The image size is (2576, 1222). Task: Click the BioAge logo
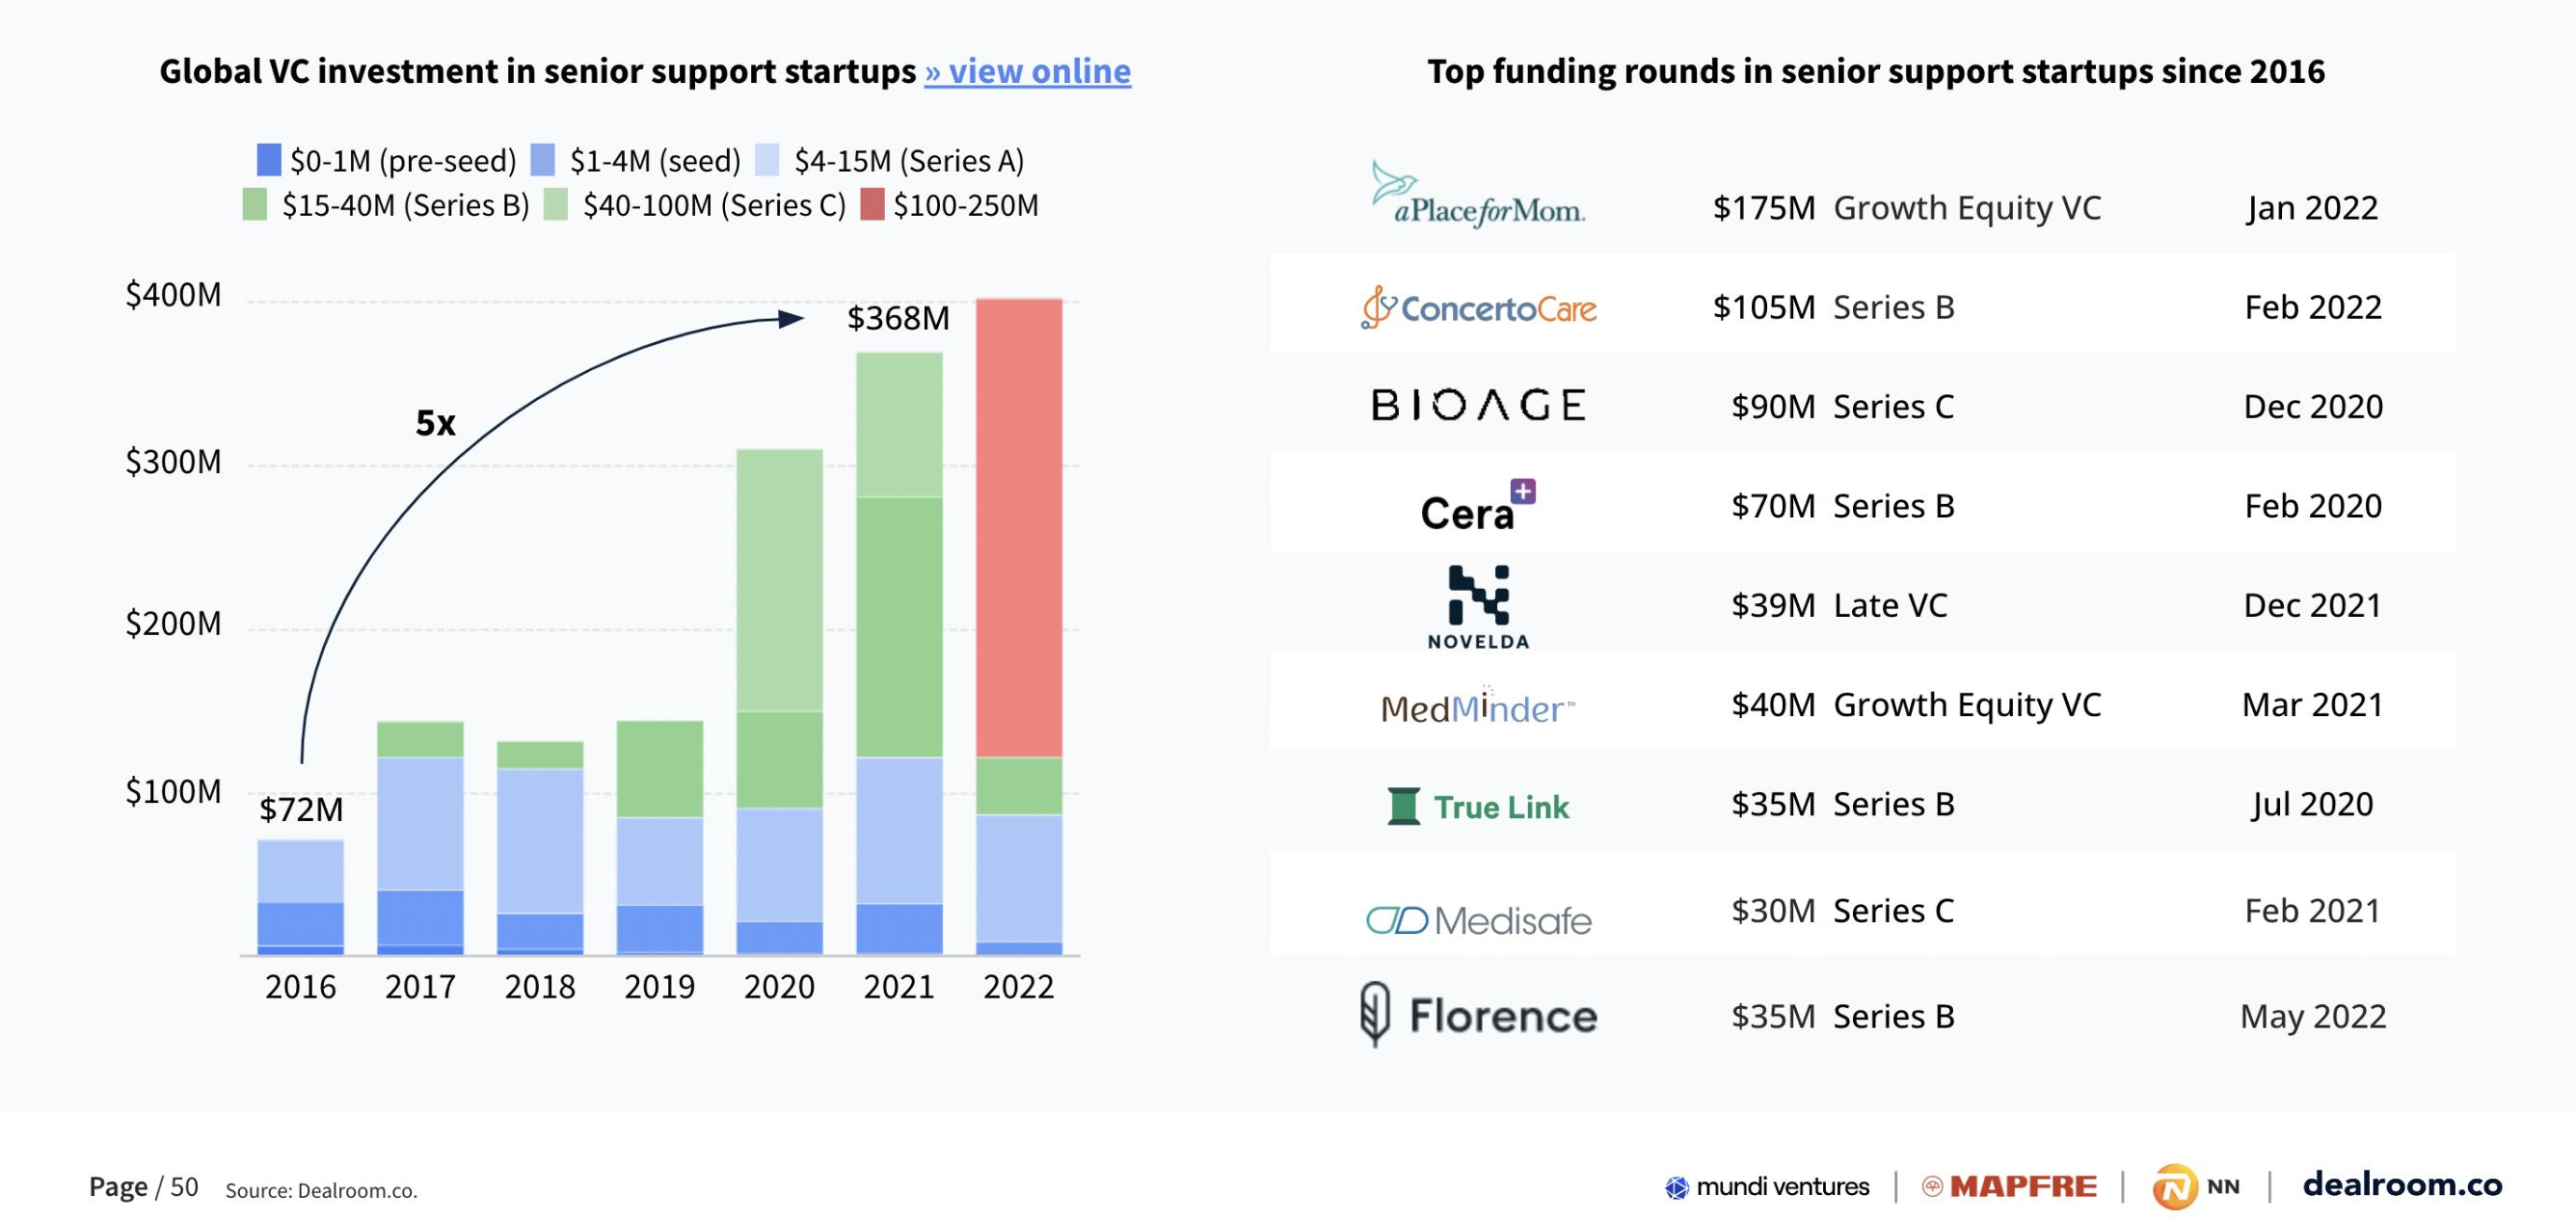click(1478, 406)
